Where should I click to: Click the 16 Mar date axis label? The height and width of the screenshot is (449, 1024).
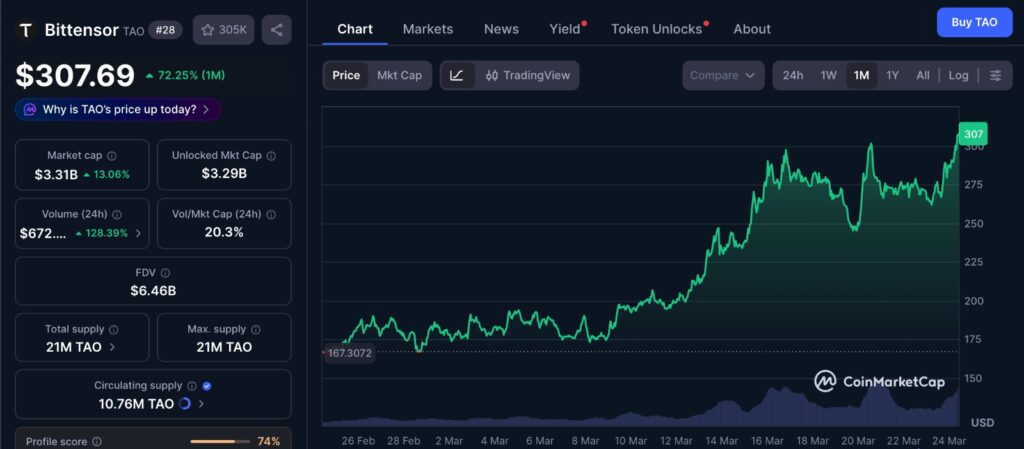767,441
